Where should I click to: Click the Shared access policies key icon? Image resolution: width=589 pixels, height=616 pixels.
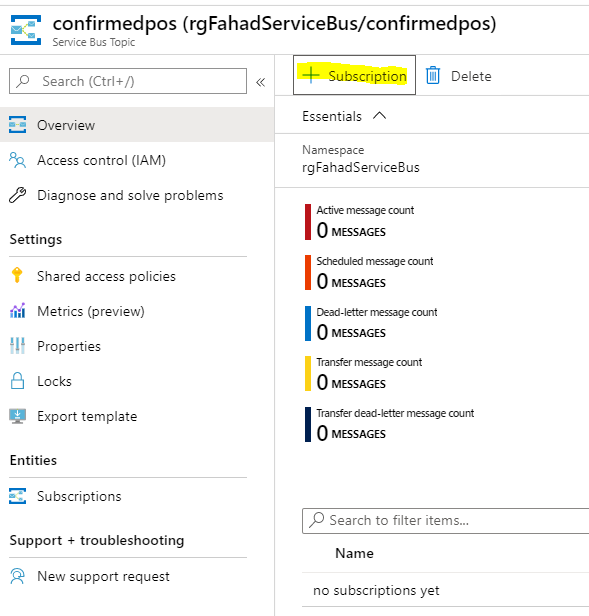coord(17,275)
